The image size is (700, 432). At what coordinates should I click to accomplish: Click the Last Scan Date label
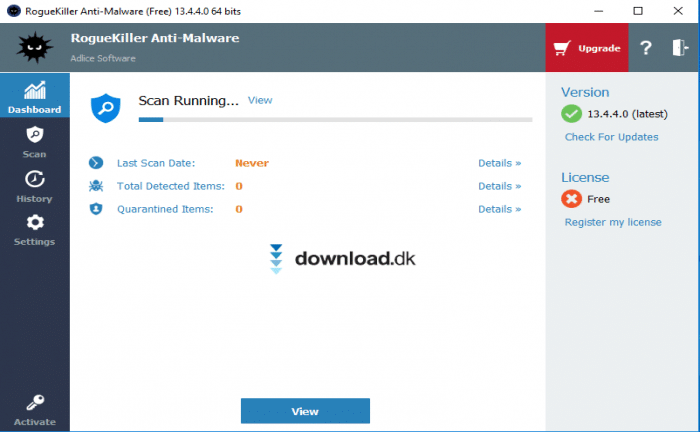(x=156, y=163)
